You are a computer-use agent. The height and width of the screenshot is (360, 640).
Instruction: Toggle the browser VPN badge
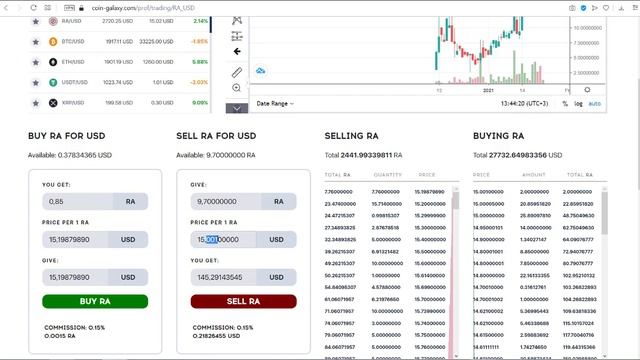pyautogui.click(x=70, y=8)
